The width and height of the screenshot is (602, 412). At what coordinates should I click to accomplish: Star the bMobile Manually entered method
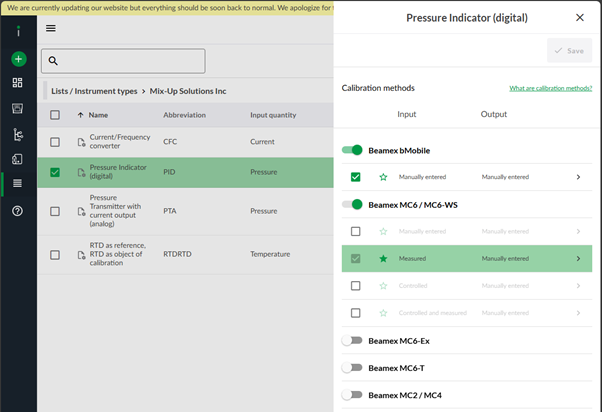[383, 177]
